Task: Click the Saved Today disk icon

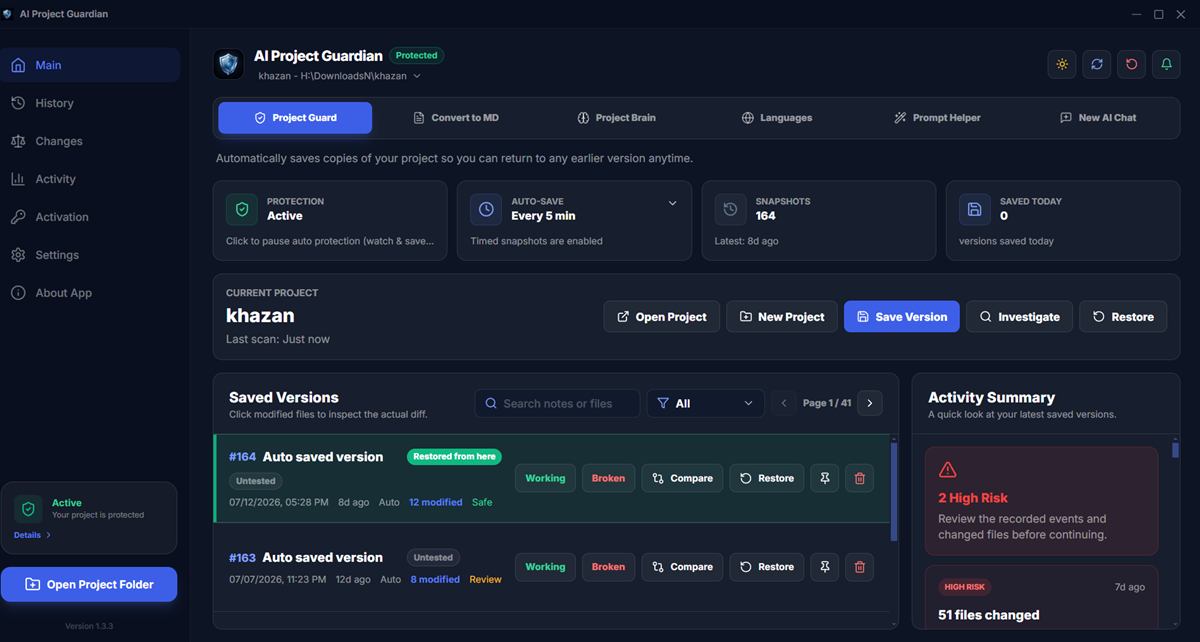Action: tap(975, 209)
